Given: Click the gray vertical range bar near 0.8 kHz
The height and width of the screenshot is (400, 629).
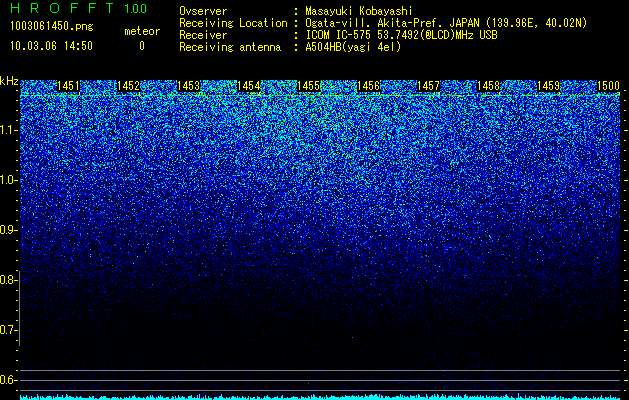Looking at the screenshot, I should click(x=20, y=308).
